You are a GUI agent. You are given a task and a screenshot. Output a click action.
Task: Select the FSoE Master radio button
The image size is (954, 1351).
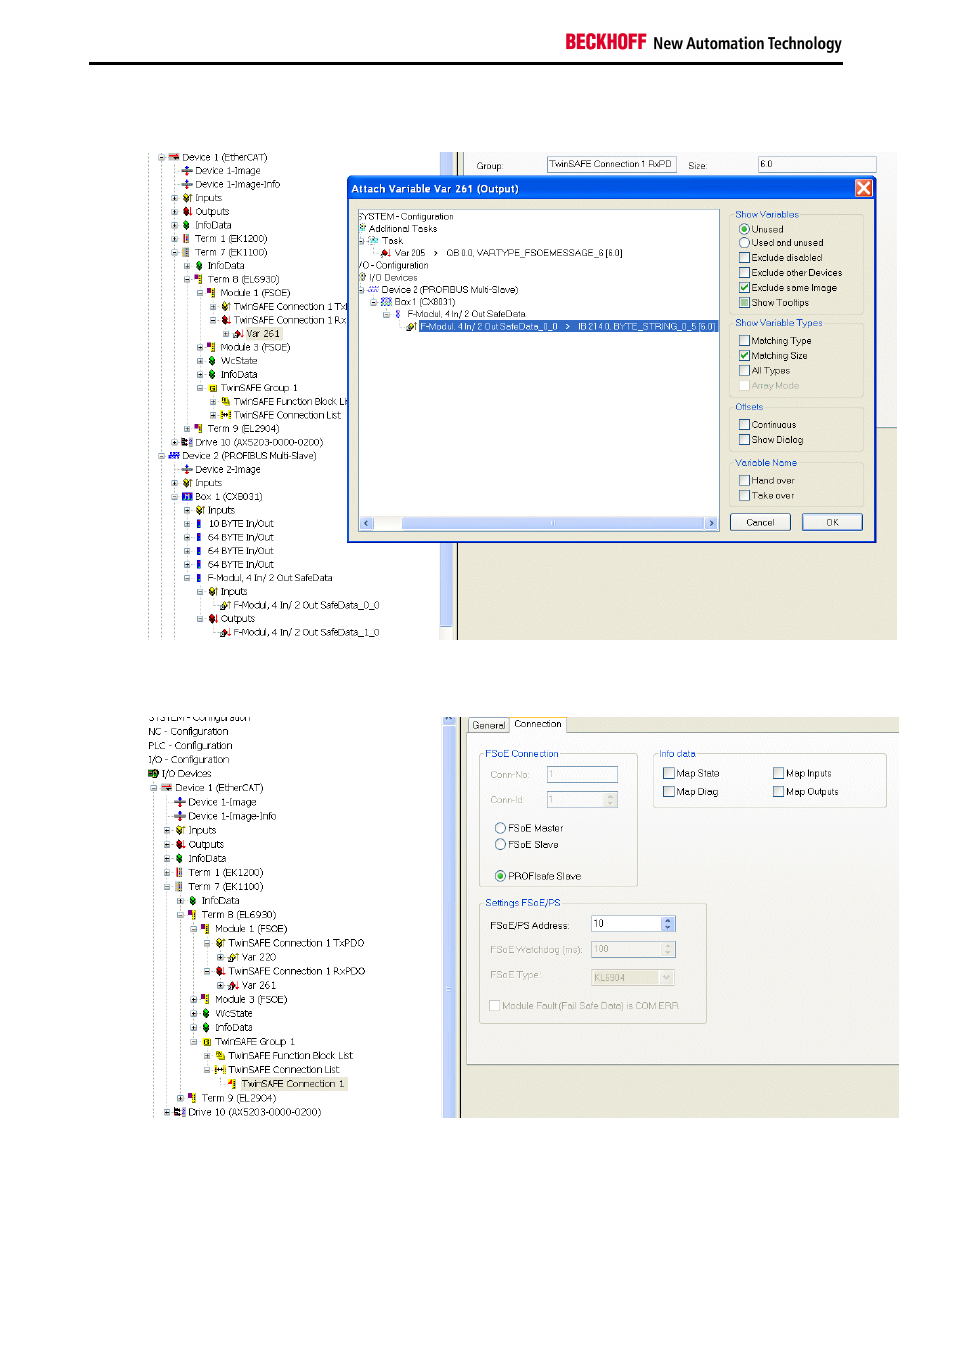click(x=500, y=828)
